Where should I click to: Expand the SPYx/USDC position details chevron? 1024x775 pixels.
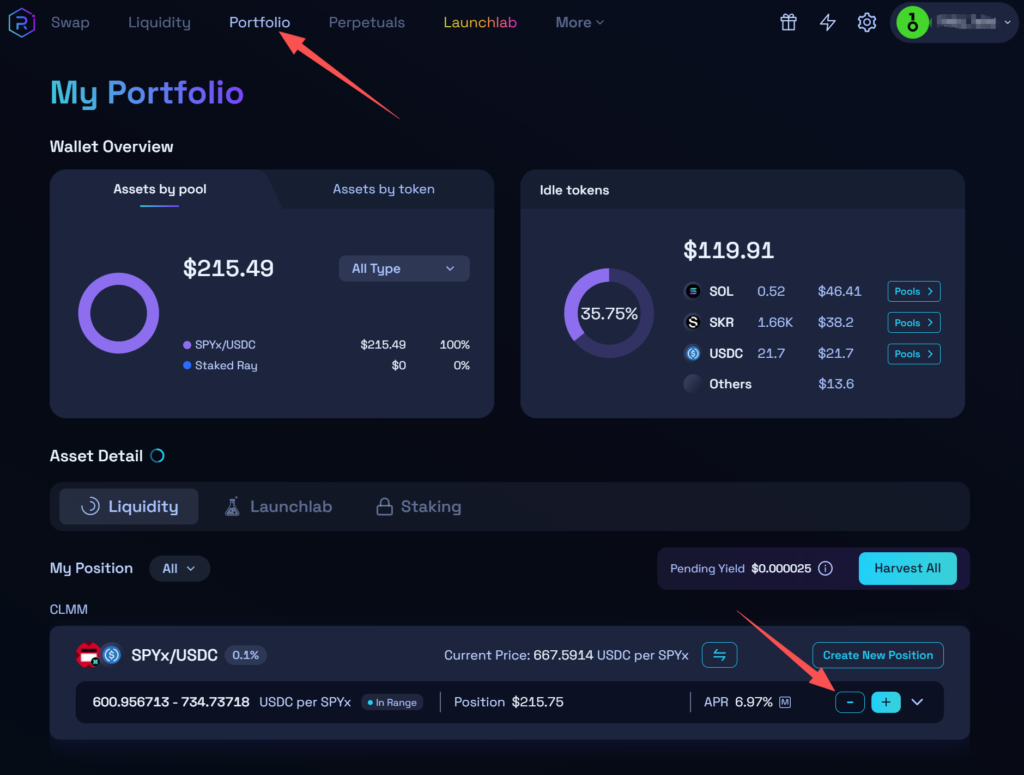pyautogui.click(x=918, y=702)
